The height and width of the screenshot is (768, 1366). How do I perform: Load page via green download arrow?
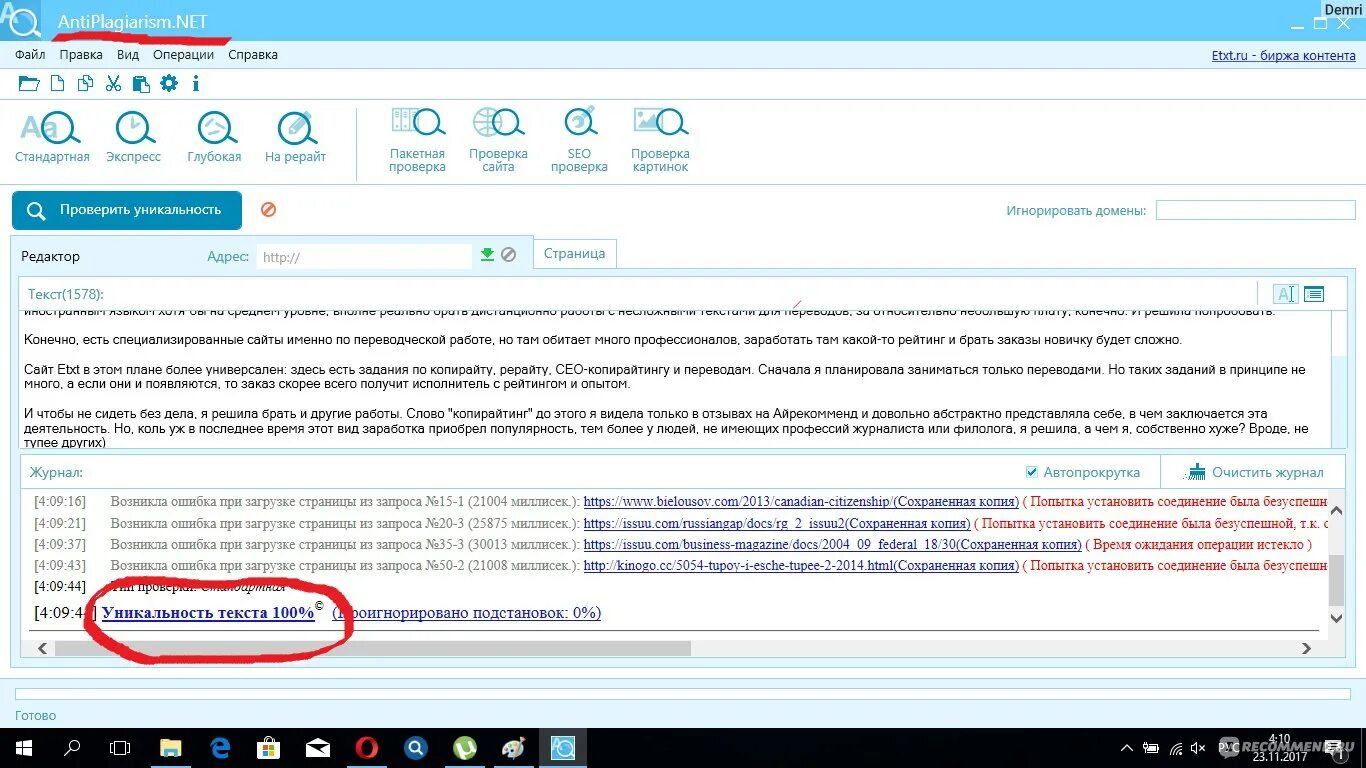coord(487,255)
